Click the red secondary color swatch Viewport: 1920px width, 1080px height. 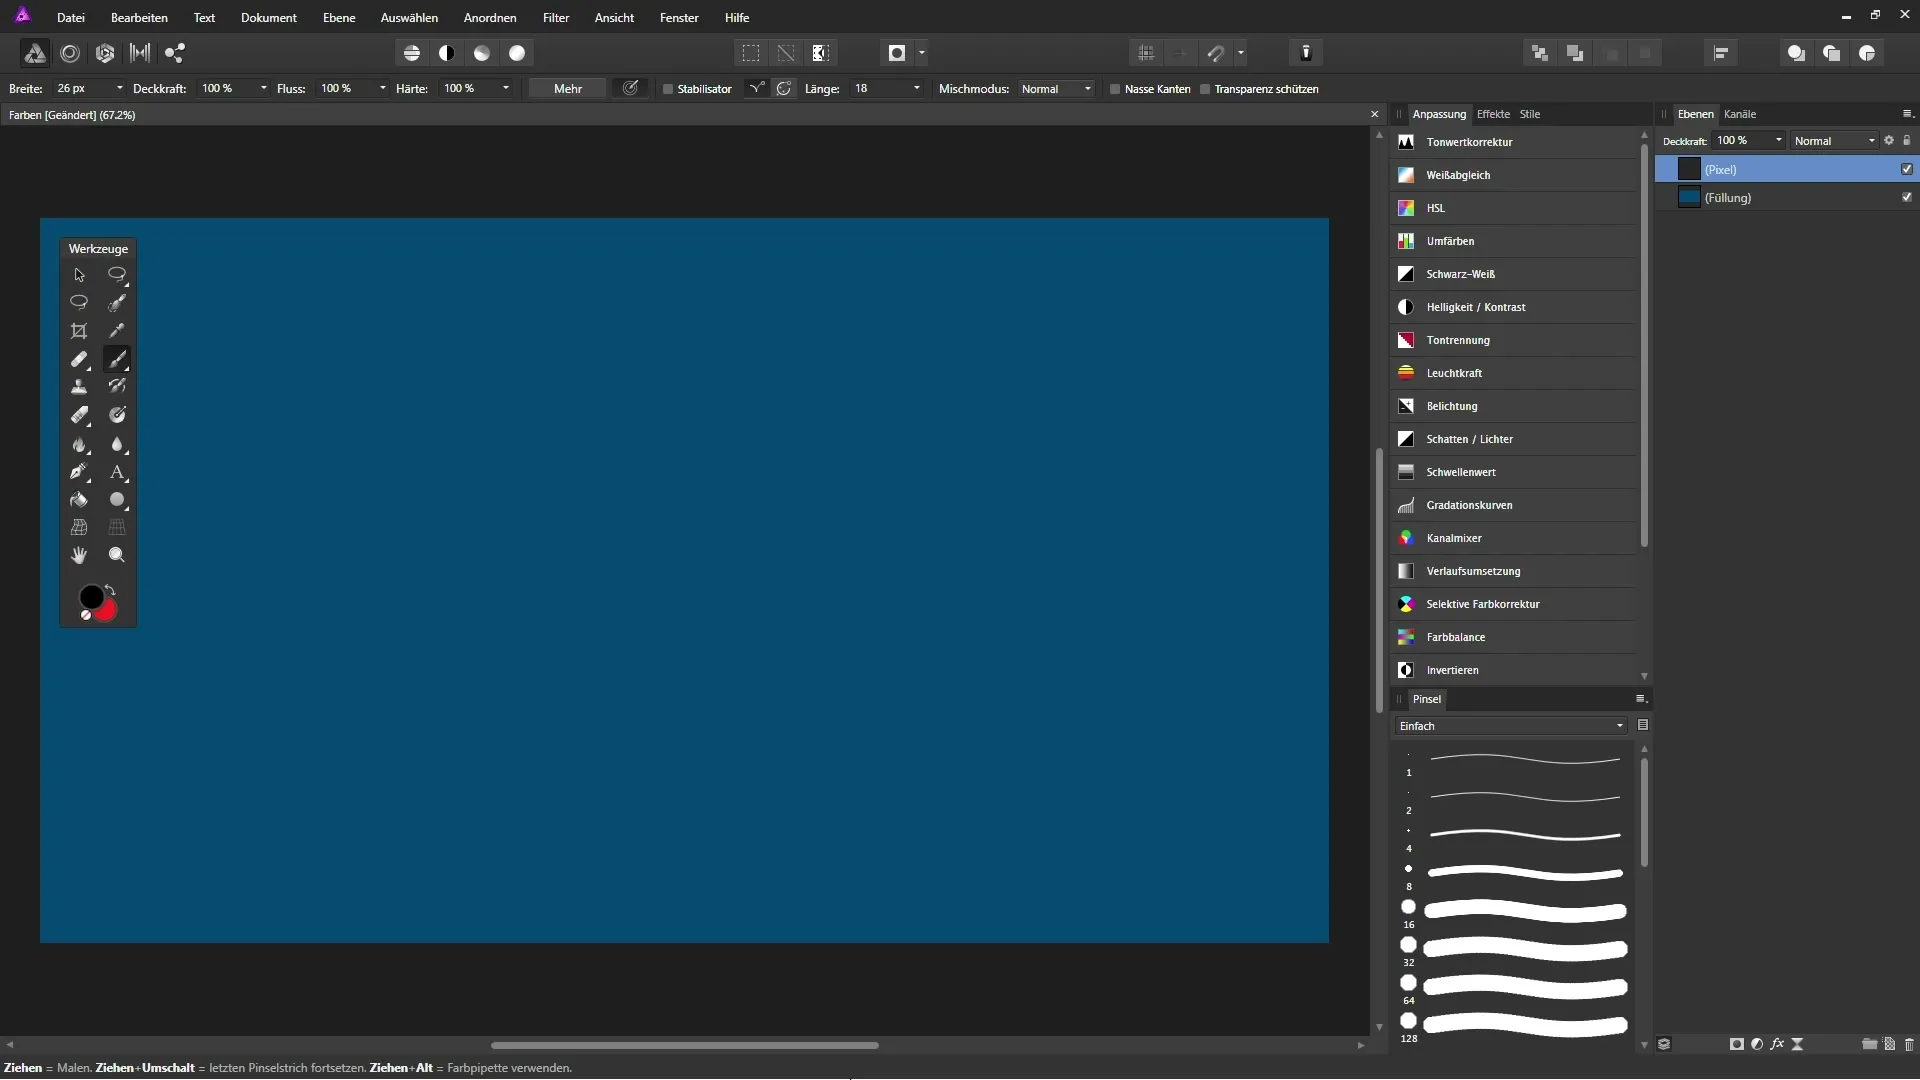pyautogui.click(x=108, y=611)
